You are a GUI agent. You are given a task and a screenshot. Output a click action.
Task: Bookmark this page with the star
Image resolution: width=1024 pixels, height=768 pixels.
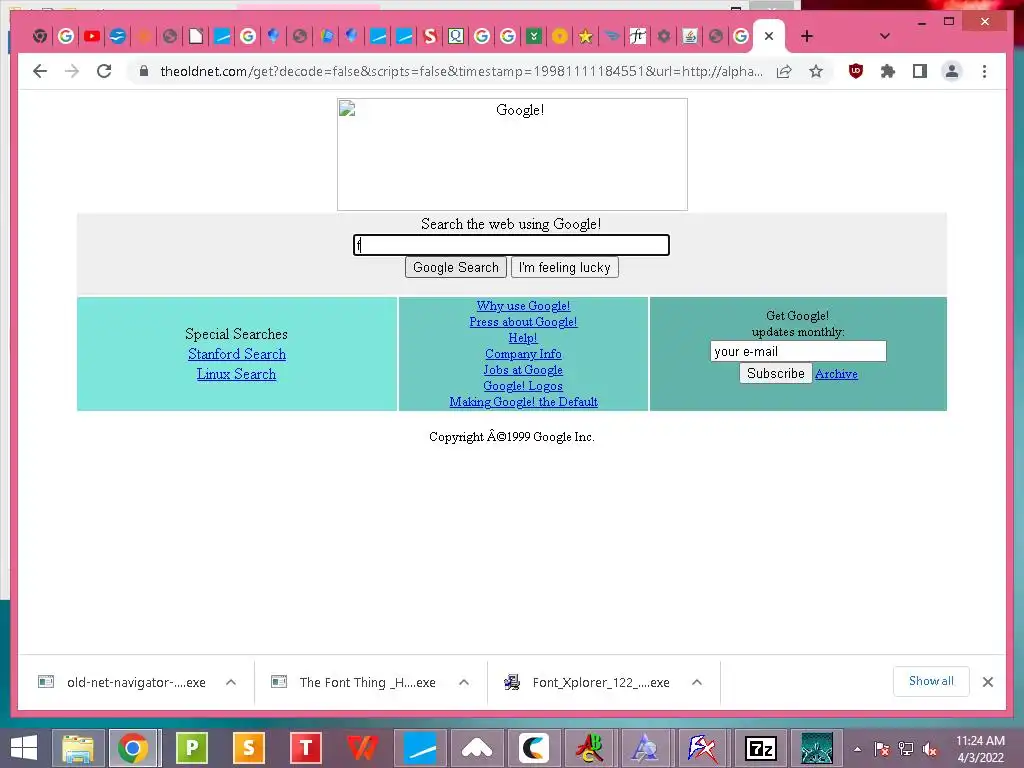pos(816,71)
